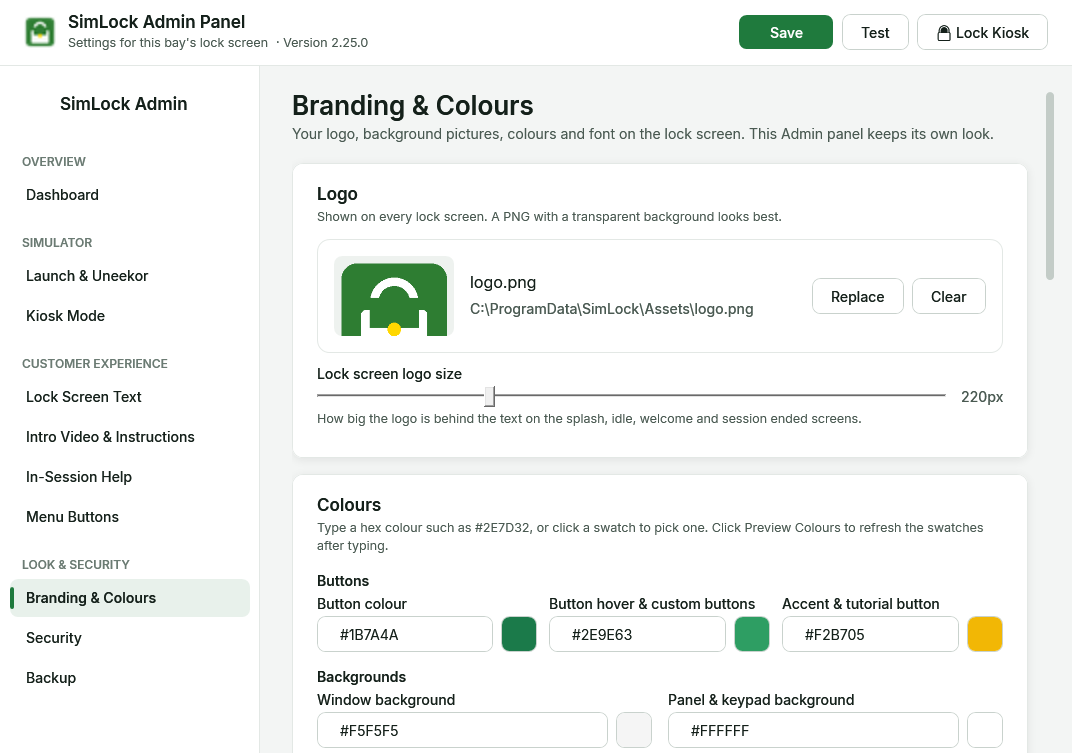Pick Button colour via dark green swatch
The width and height of the screenshot is (1072, 753).
[519, 634]
